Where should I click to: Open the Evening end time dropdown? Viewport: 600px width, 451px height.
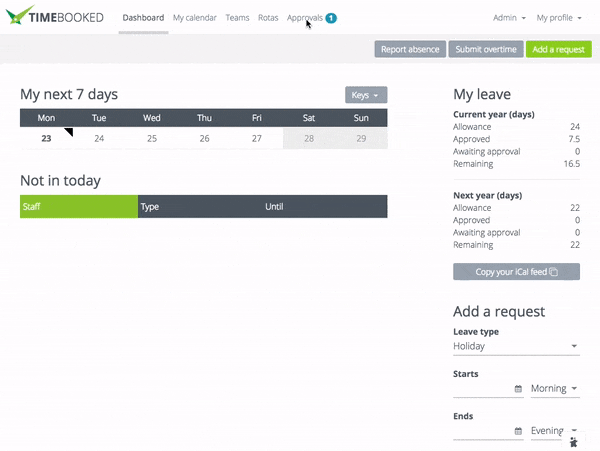[x=555, y=431]
